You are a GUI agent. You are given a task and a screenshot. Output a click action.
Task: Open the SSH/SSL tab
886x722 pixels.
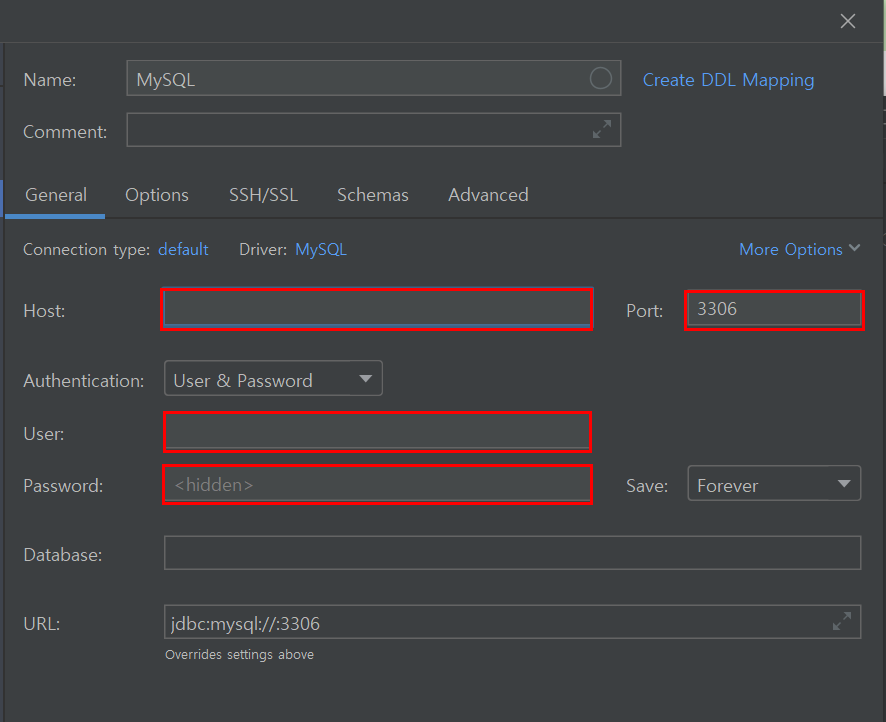tap(263, 195)
